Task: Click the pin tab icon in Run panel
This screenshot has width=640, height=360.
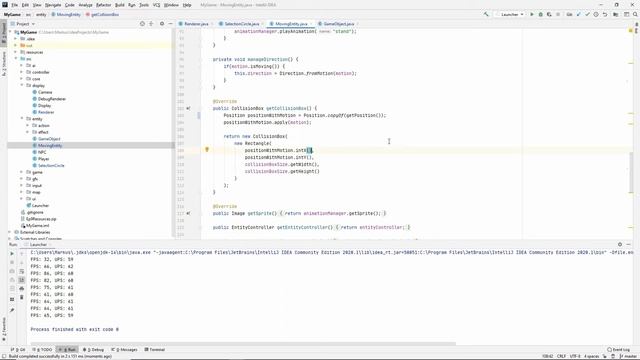Action: point(12,310)
